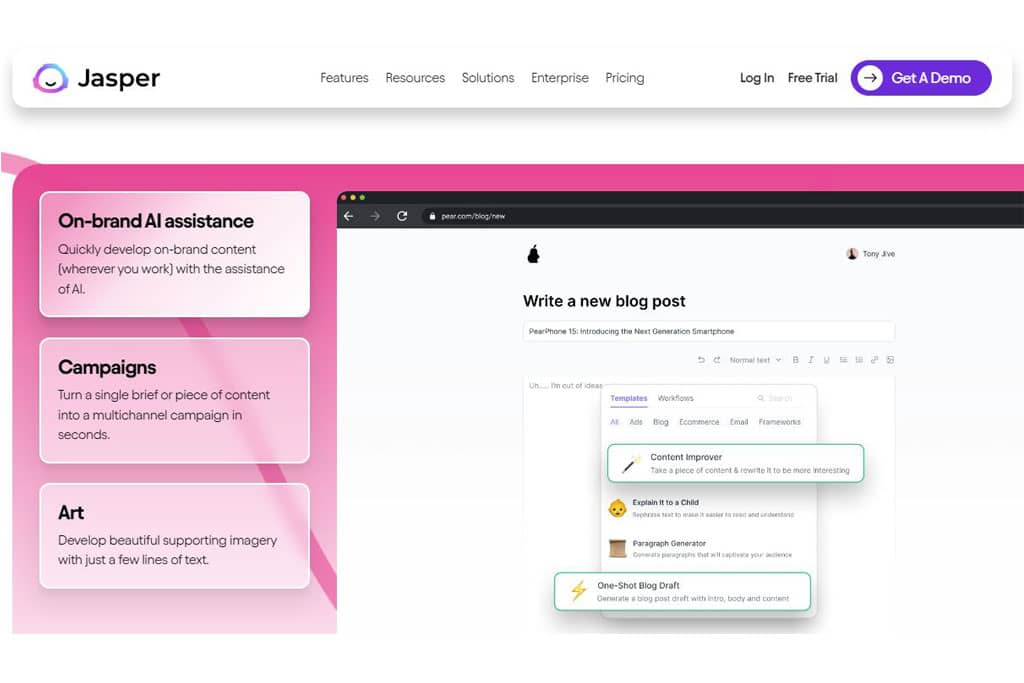Click the blog post title input field

(x=709, y=330)
